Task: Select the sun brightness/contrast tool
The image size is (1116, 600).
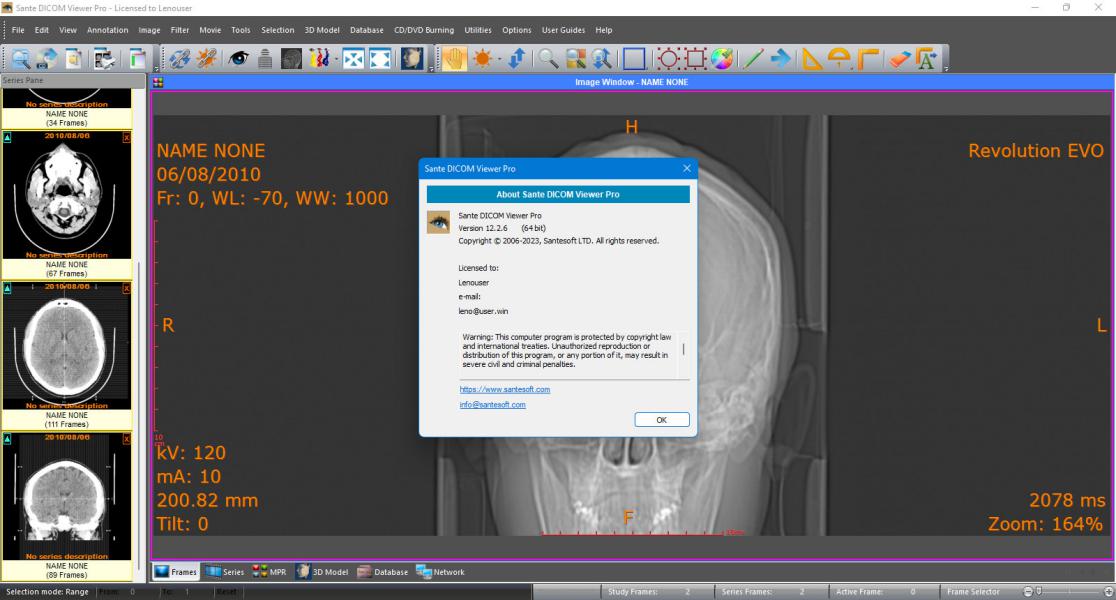Action: pyautogui.click(x=483, y=59)
